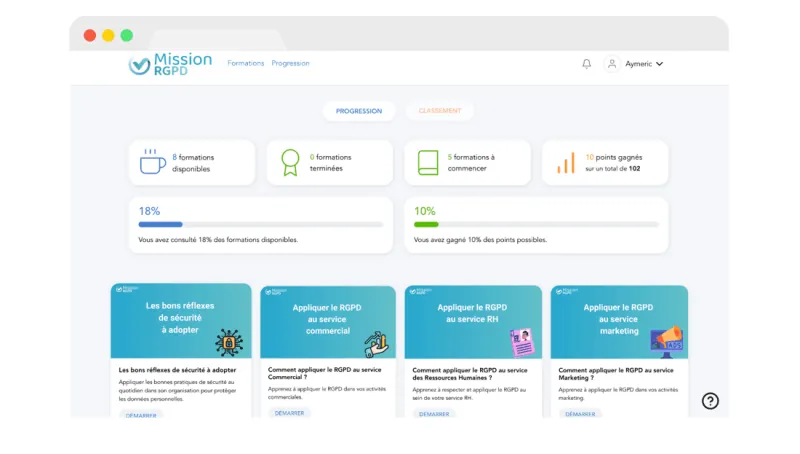Click the yellow minimize window button
The height and width of the screenshot is (454, 800).
pos(108,35)
